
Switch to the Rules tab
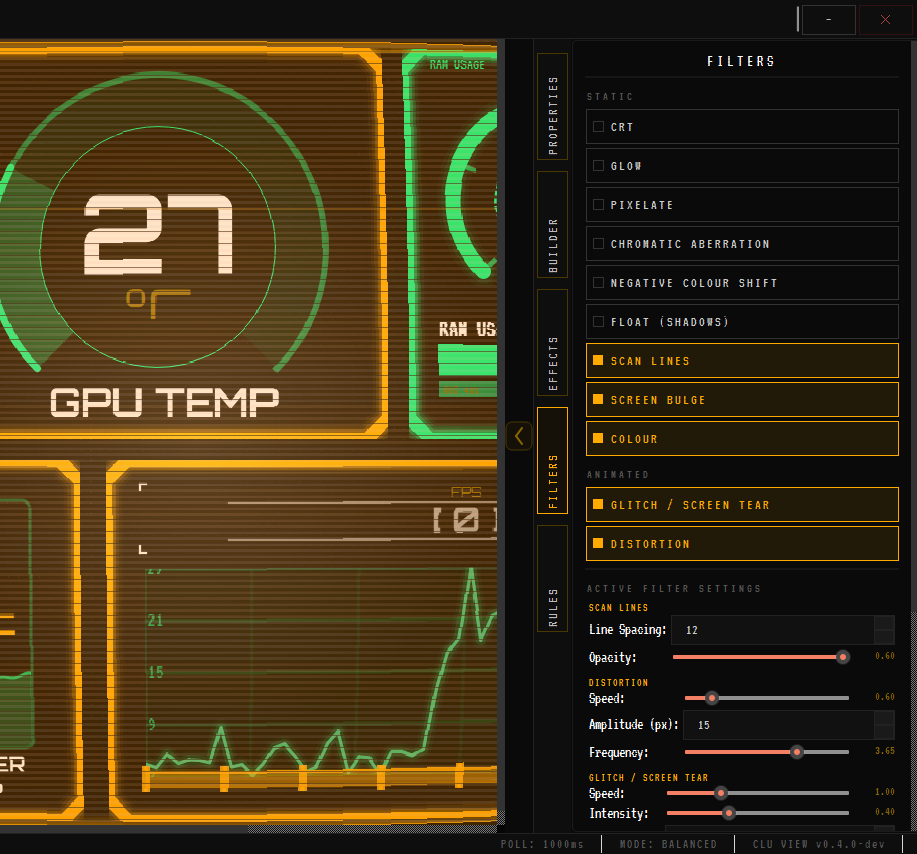[553, 578]
